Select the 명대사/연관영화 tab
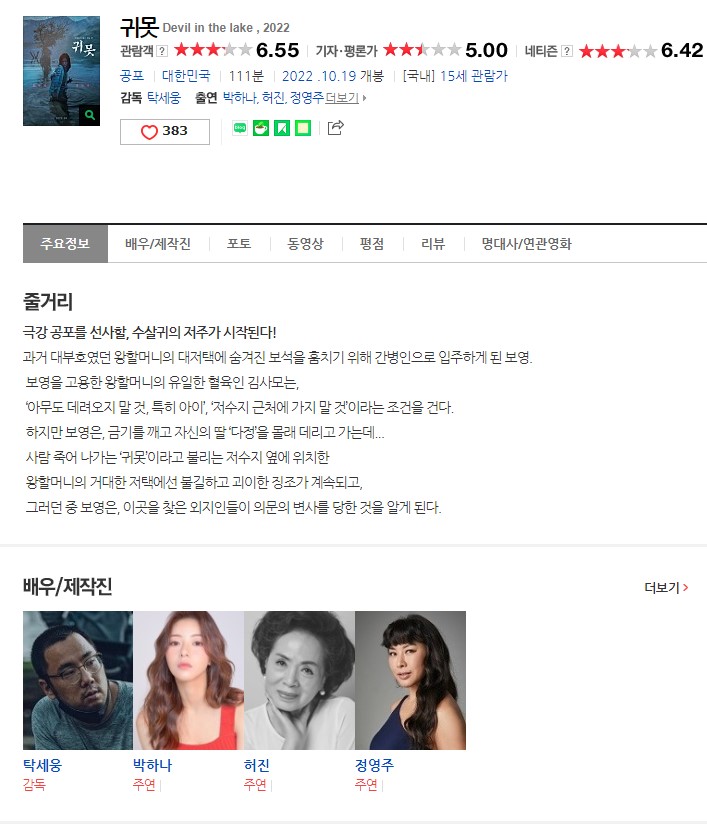707x829 pixels. (527, 244)
